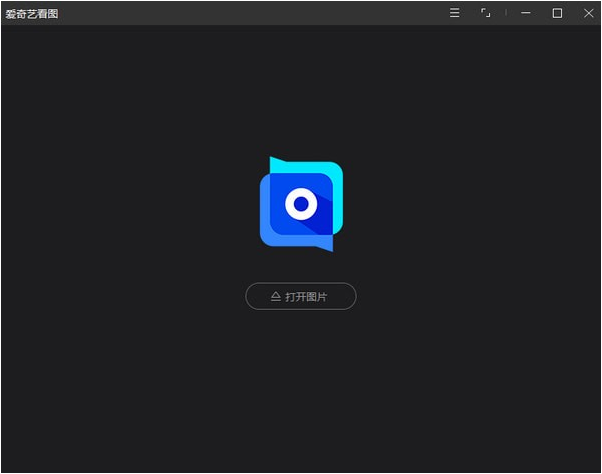Click empty canvas above the logo
This screenshot has height=474, width=602.
coord(301,90)
